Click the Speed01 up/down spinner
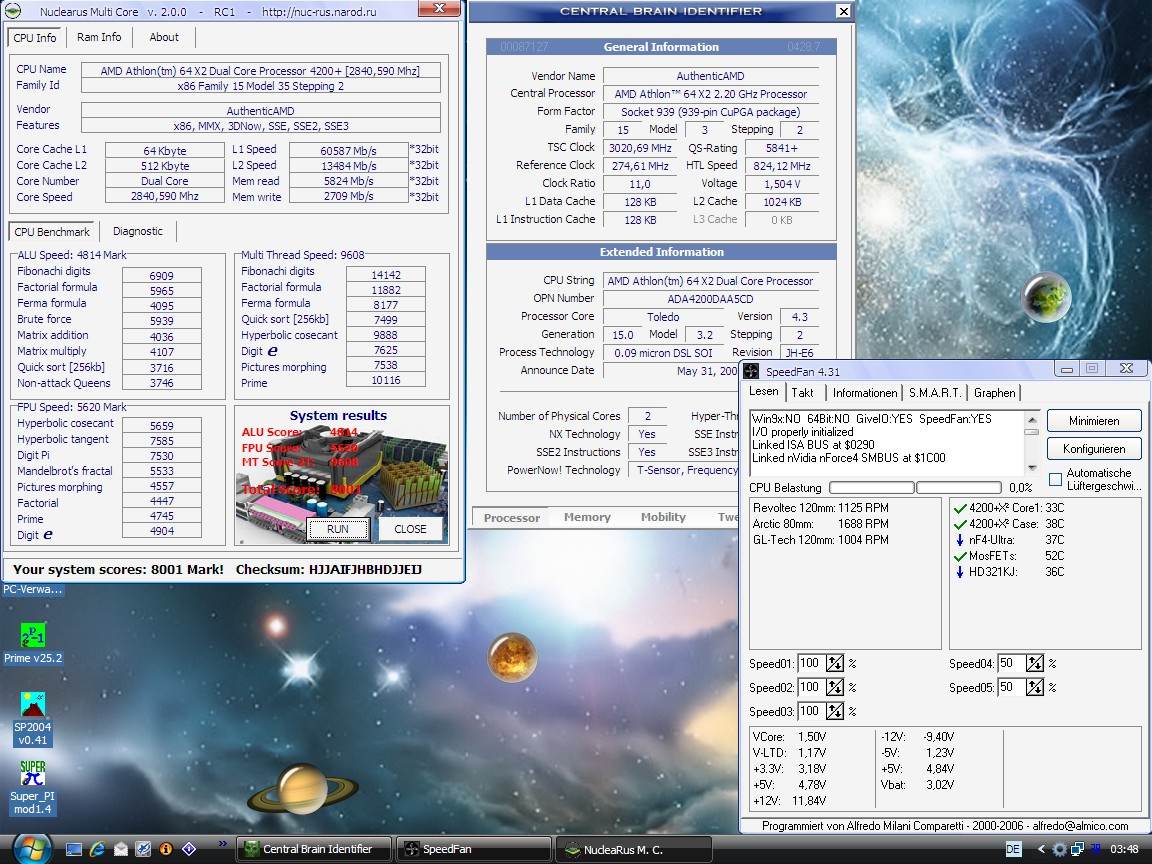 (835, 664)
